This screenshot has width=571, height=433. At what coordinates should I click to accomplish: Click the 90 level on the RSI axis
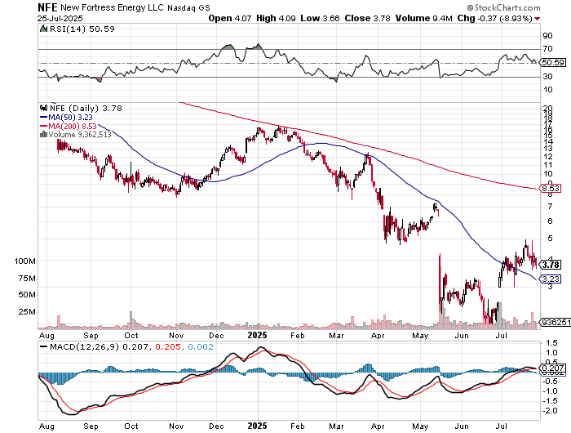[x=547, y=36]
